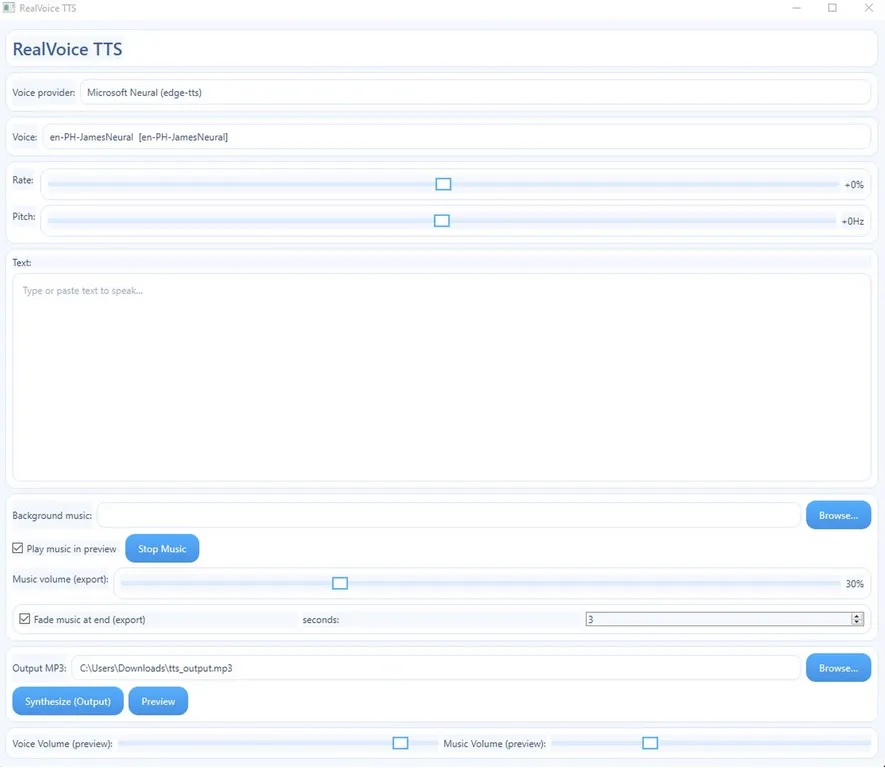Decrease fade seconds with down arrow
The width and height of the screenshot is (885, 768).
click(x=857, y=623)
